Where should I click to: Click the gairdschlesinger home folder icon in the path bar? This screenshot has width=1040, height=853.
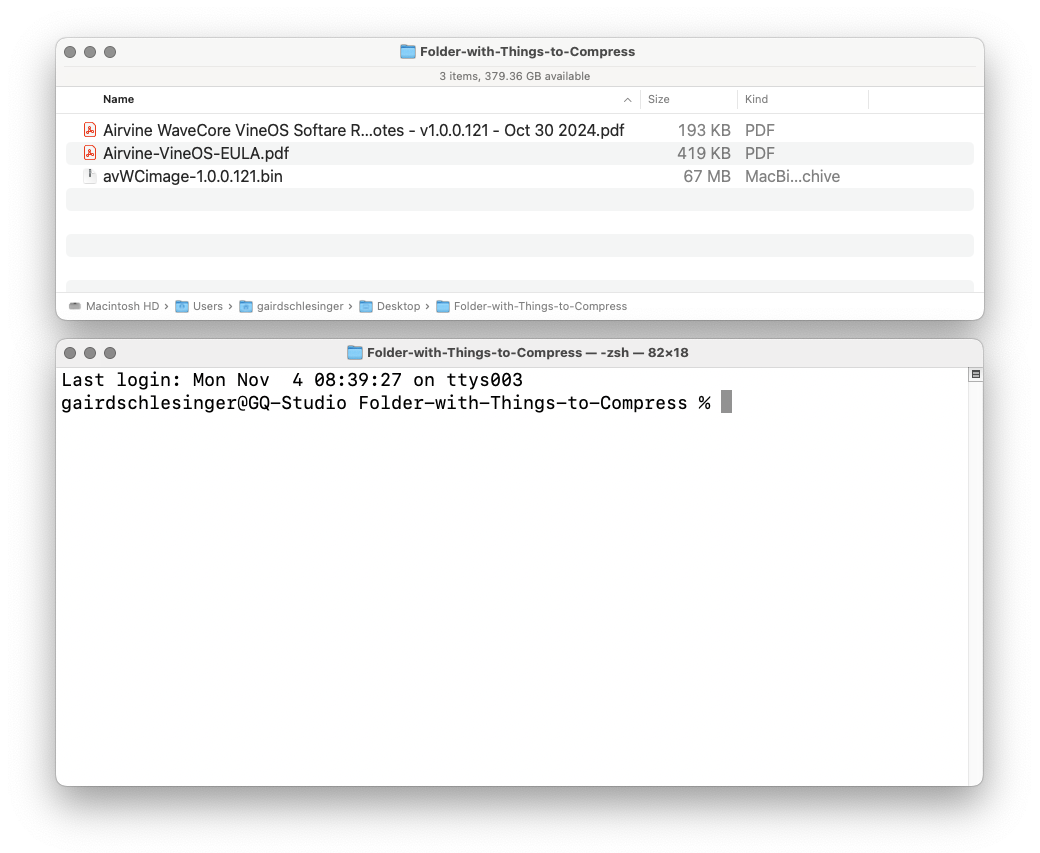click(246, 306)
